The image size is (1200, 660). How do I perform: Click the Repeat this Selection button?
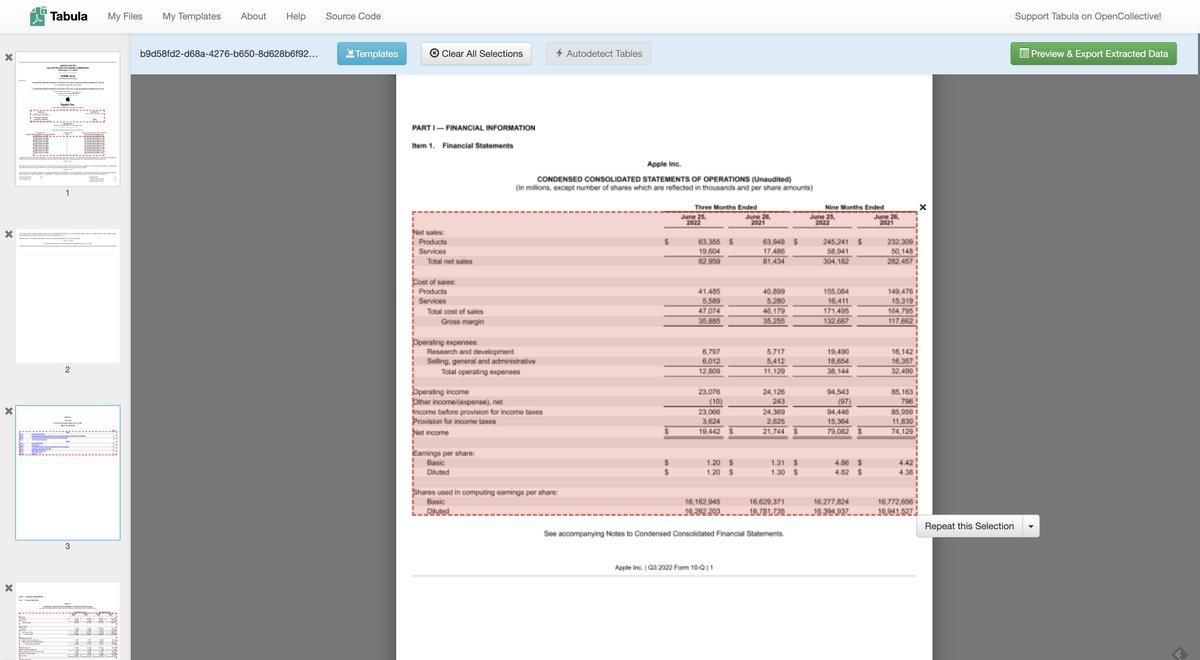pos(969,526)
